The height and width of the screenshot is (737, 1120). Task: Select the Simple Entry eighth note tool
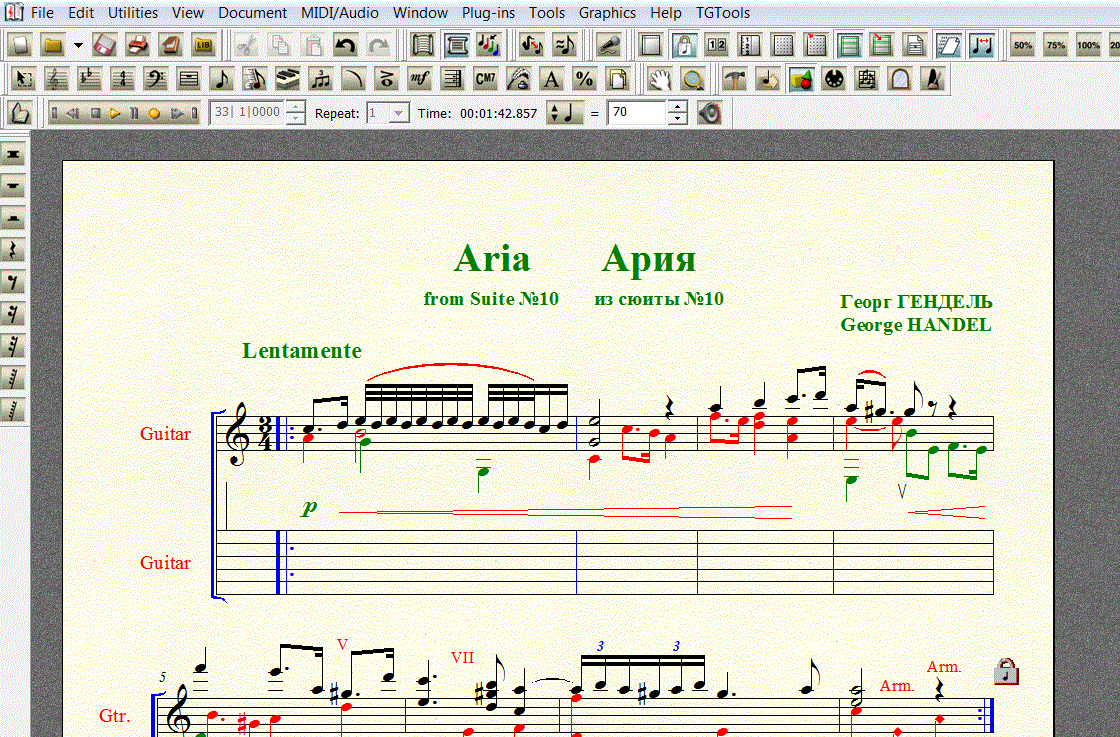(222, 79)
